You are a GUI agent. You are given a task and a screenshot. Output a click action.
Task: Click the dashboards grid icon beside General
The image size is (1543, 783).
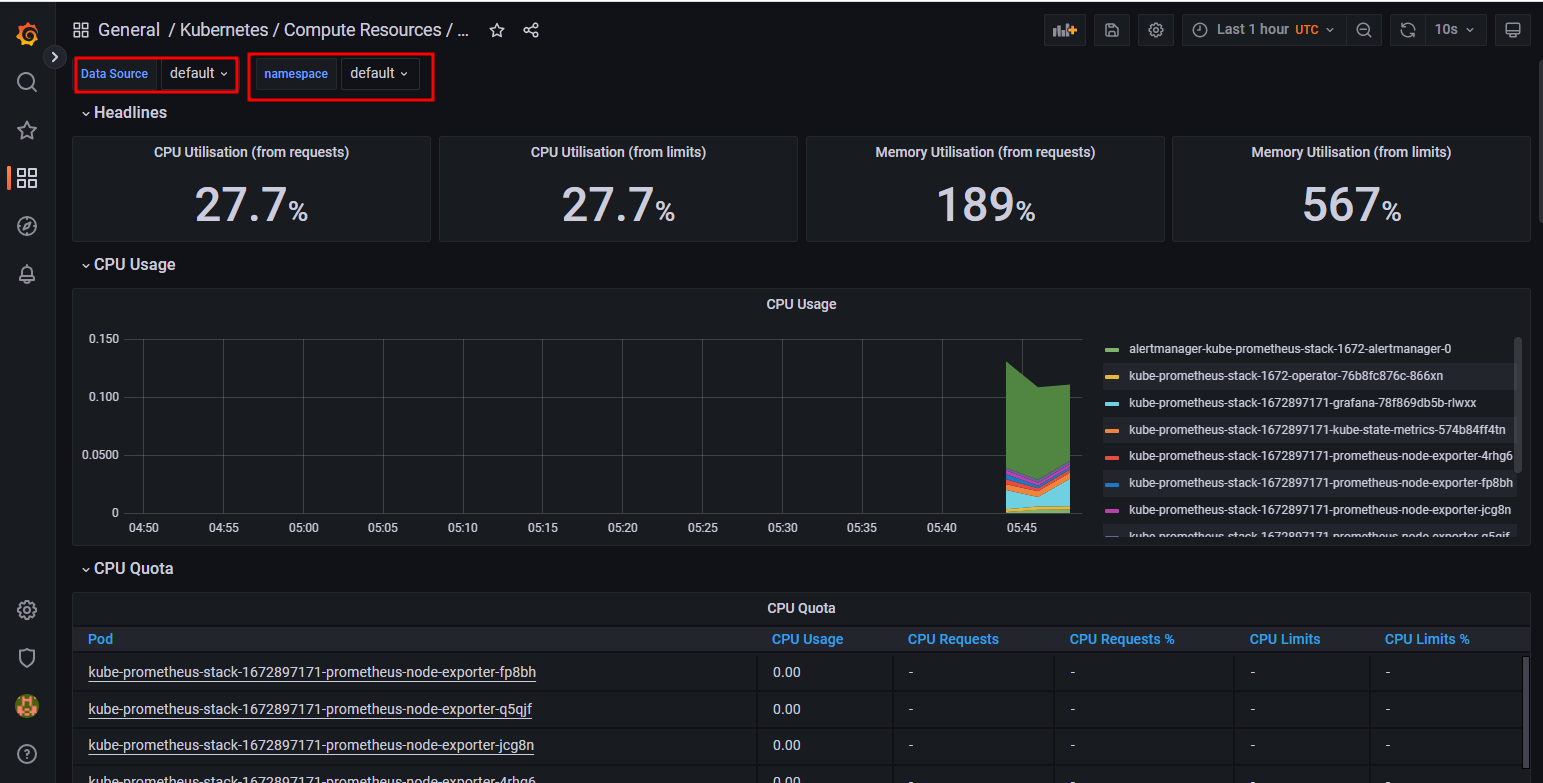click(x=81, y=30)
